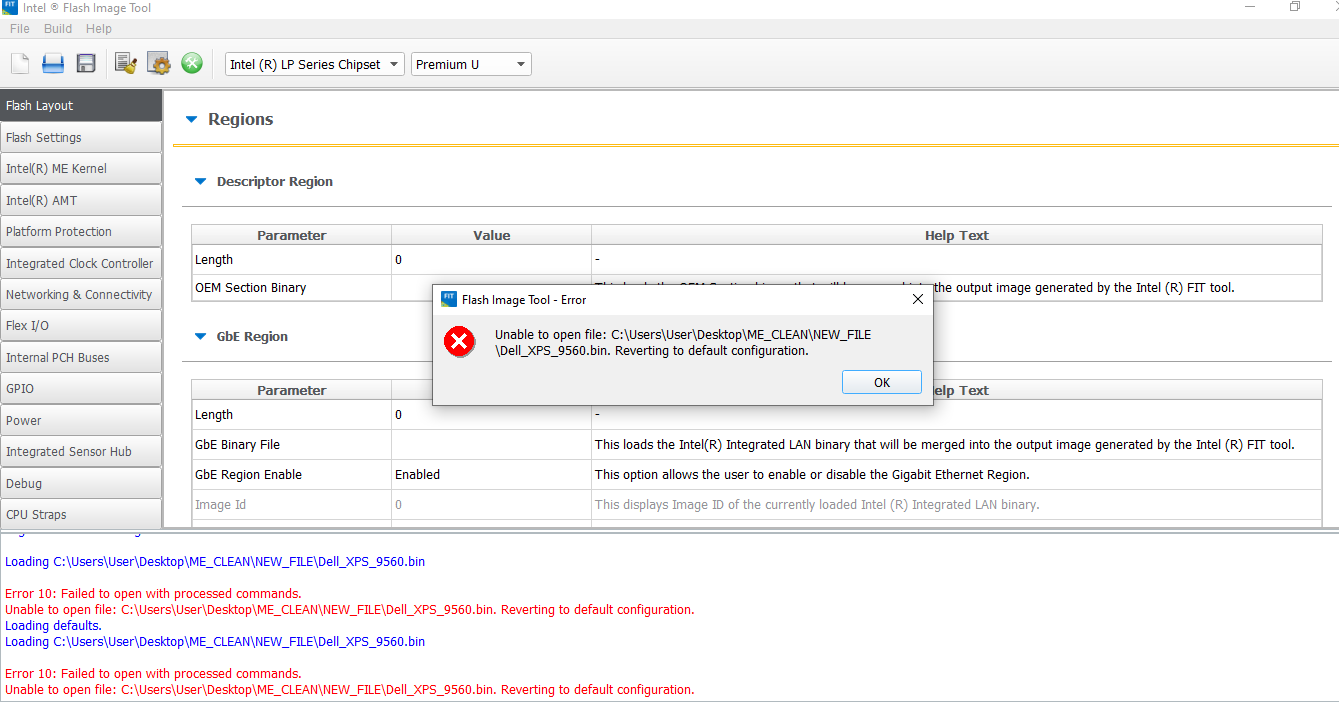Click the broom clear-log toolbar icon
The image size is (1339, 716).
click(x=126, y=64)
